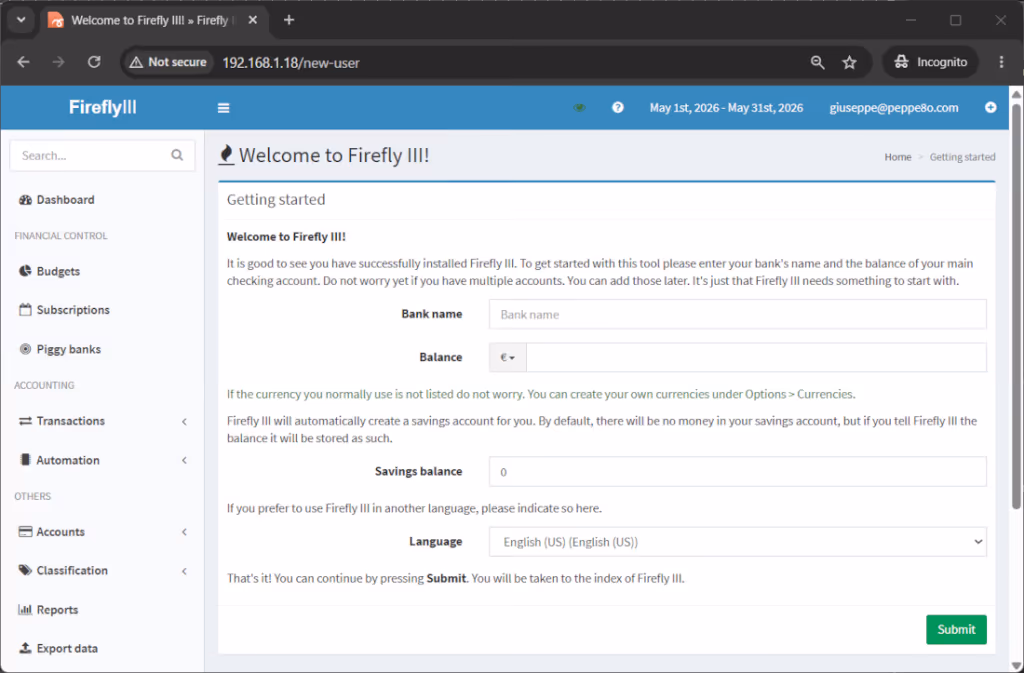This screenshot has width=1024, height=673.
Task: Focus the sidebar Search box
Action: pyautogui.click(x=91, y=155)
